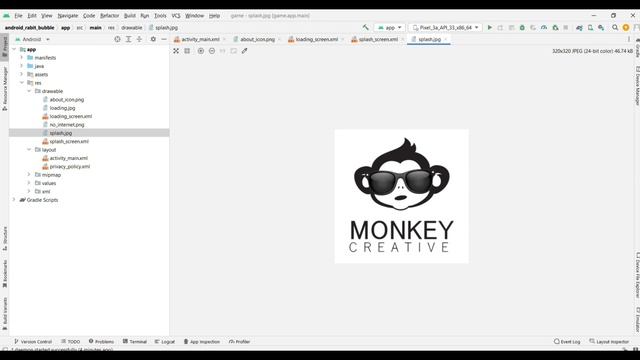Click the Monkey Creative image preview
Screen dimensions: 640x360
tap(402, 196)
